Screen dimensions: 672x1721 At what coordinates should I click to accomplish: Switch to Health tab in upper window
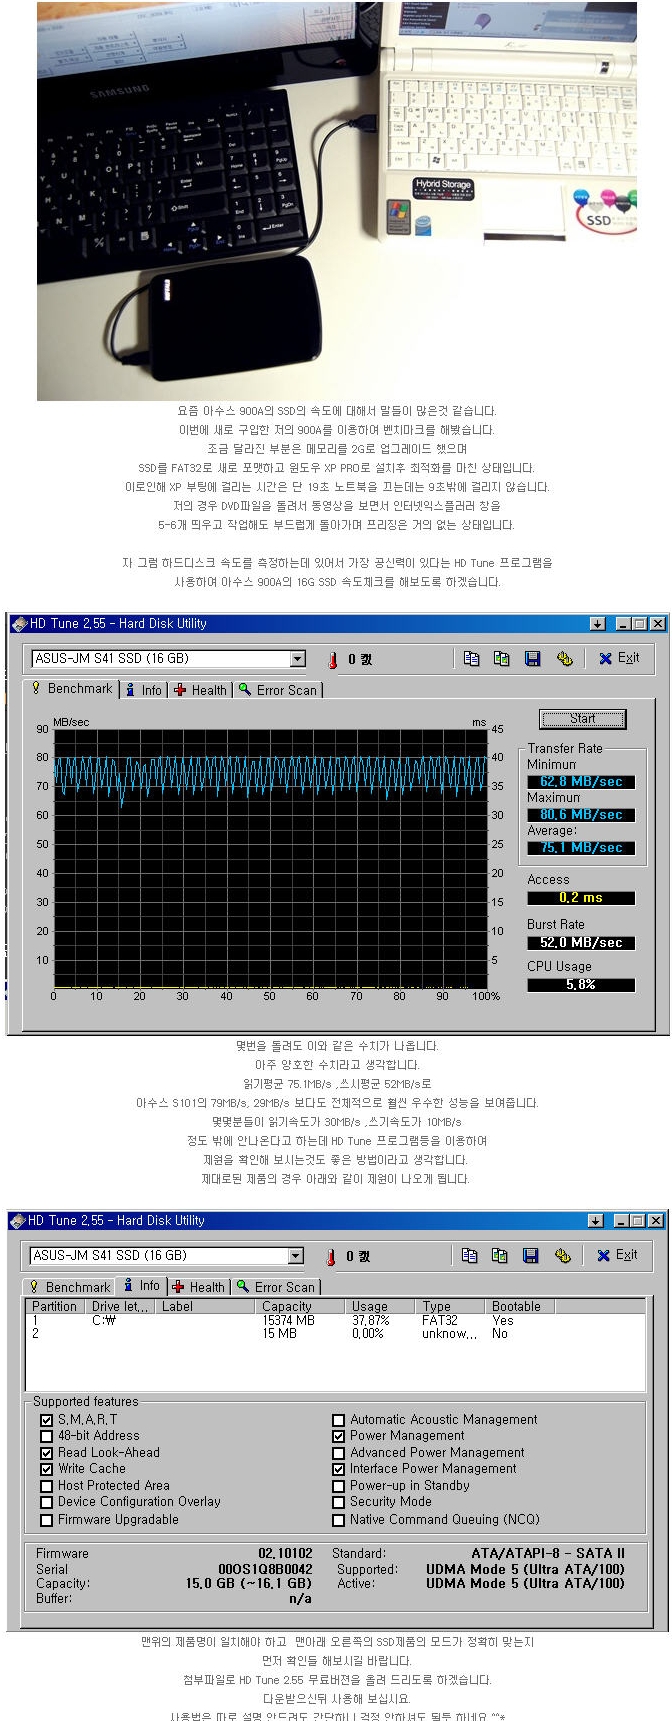coord(200,690)
